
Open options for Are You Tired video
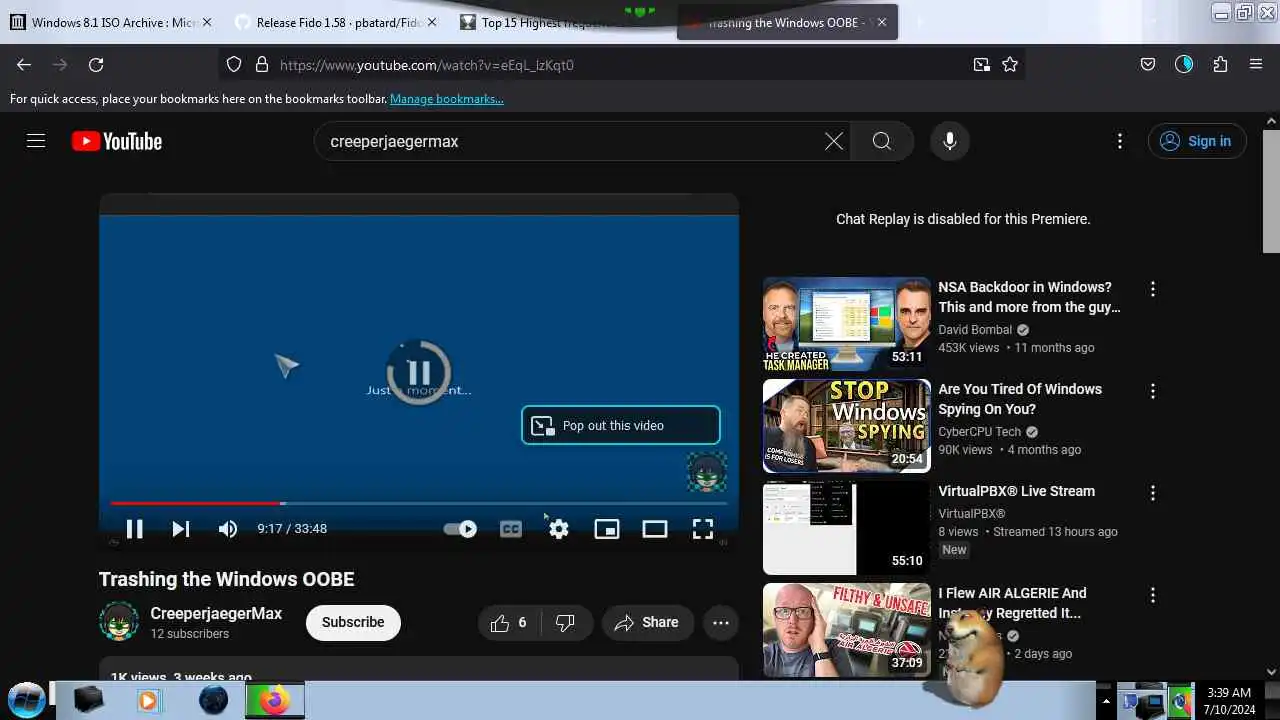[x=1153, y=391]
